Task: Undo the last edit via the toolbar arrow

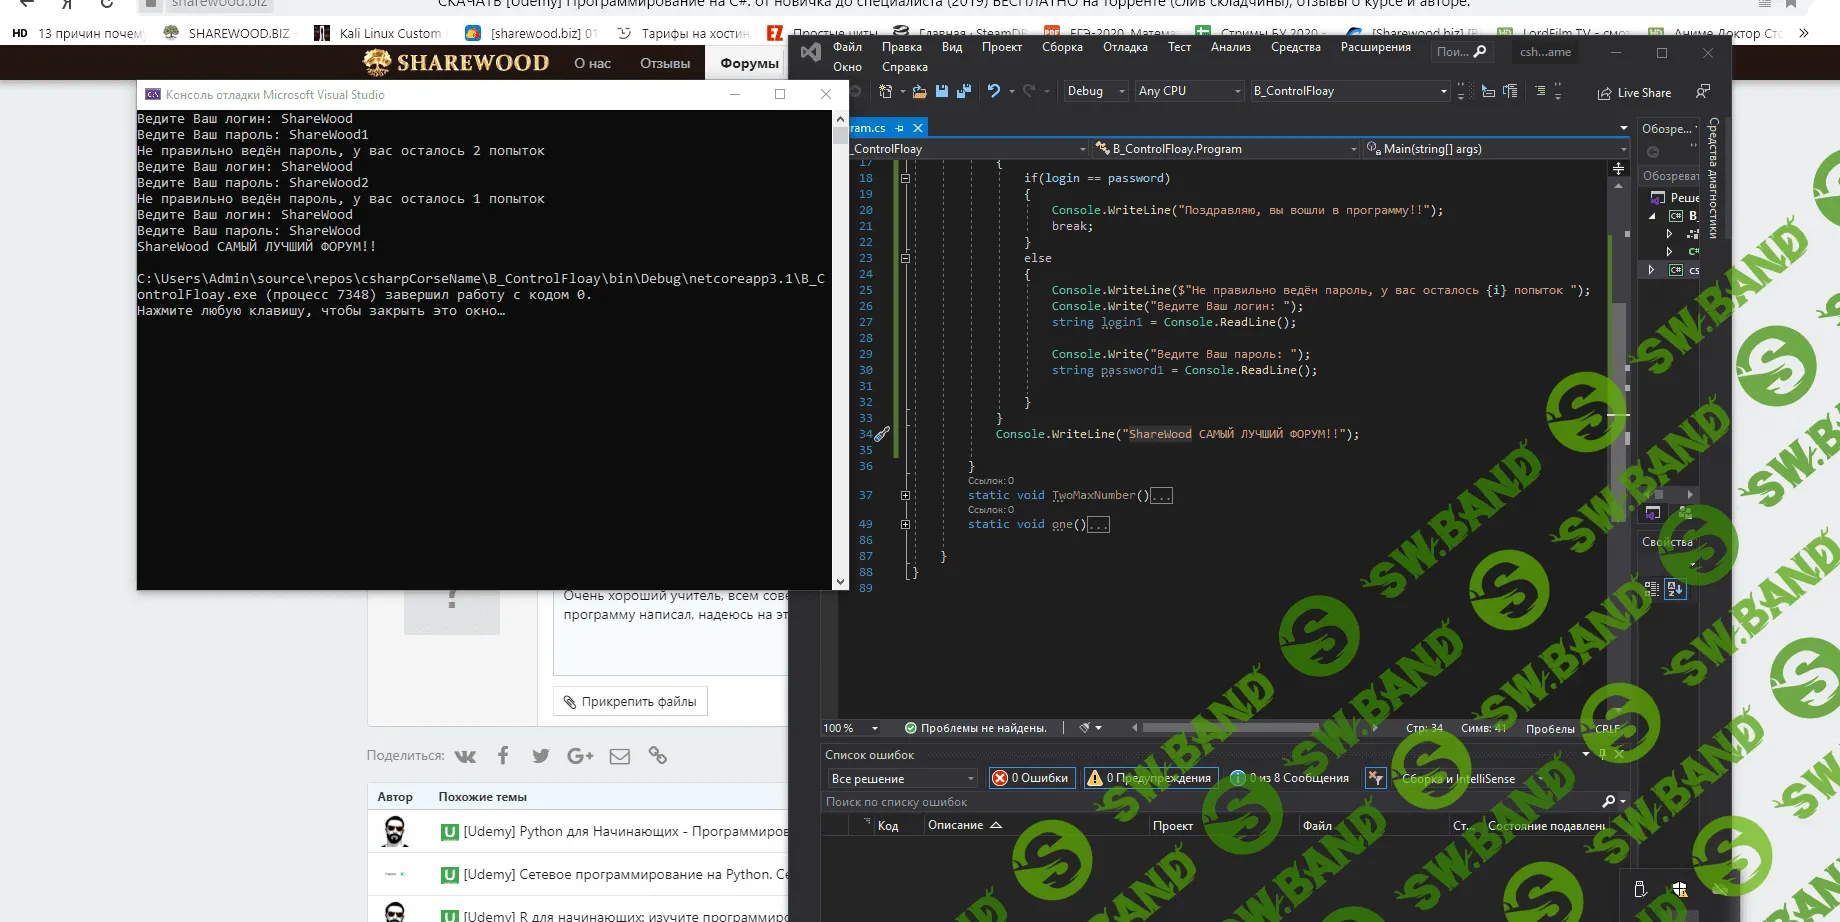Action: click(993, 91)
